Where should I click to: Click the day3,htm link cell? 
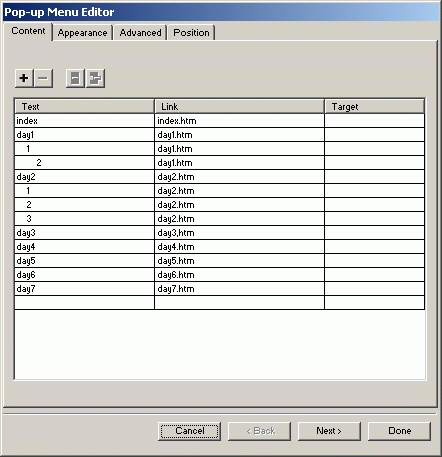click(x=239, y=233)
